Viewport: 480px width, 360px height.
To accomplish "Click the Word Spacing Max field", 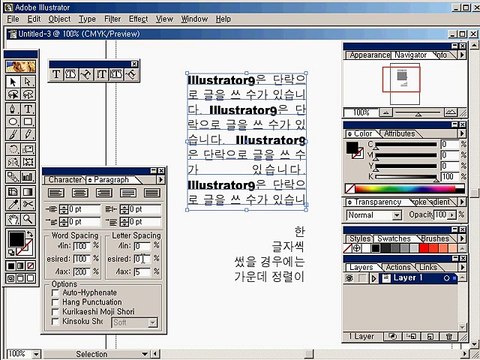I will coord(82,272).
